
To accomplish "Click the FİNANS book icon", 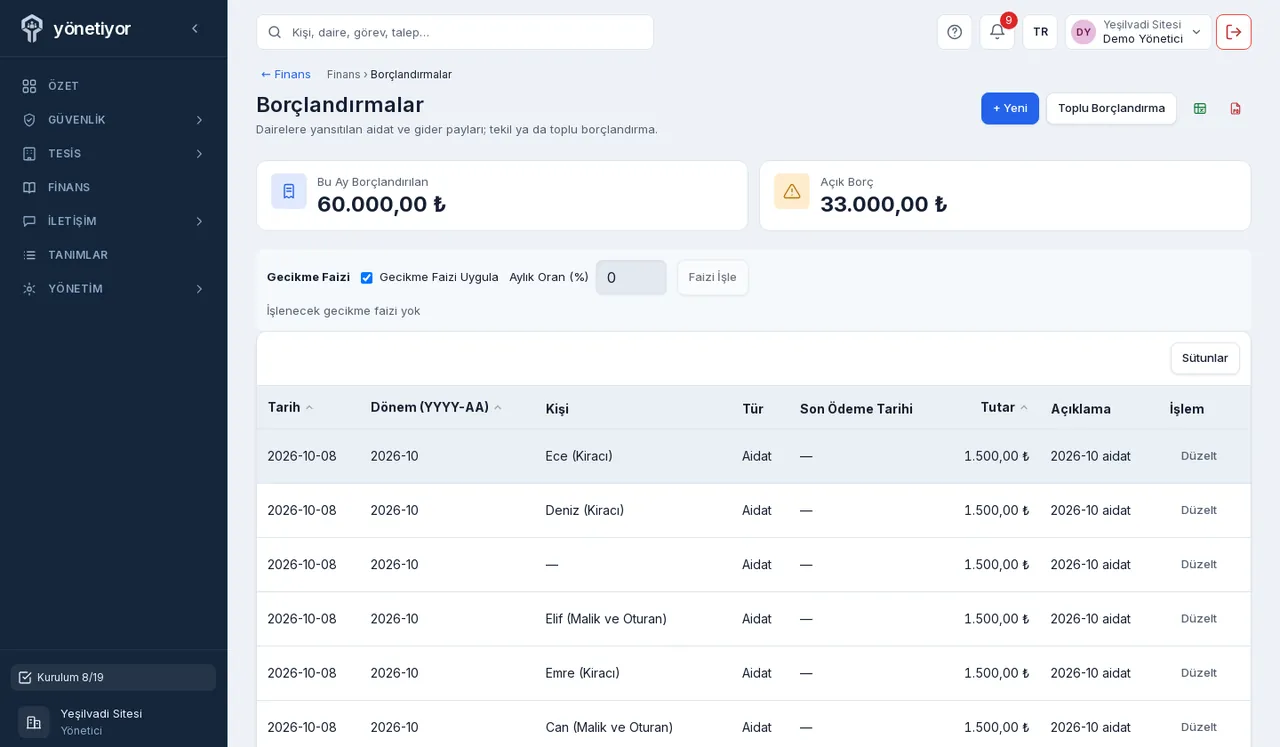I will (29, 187).
